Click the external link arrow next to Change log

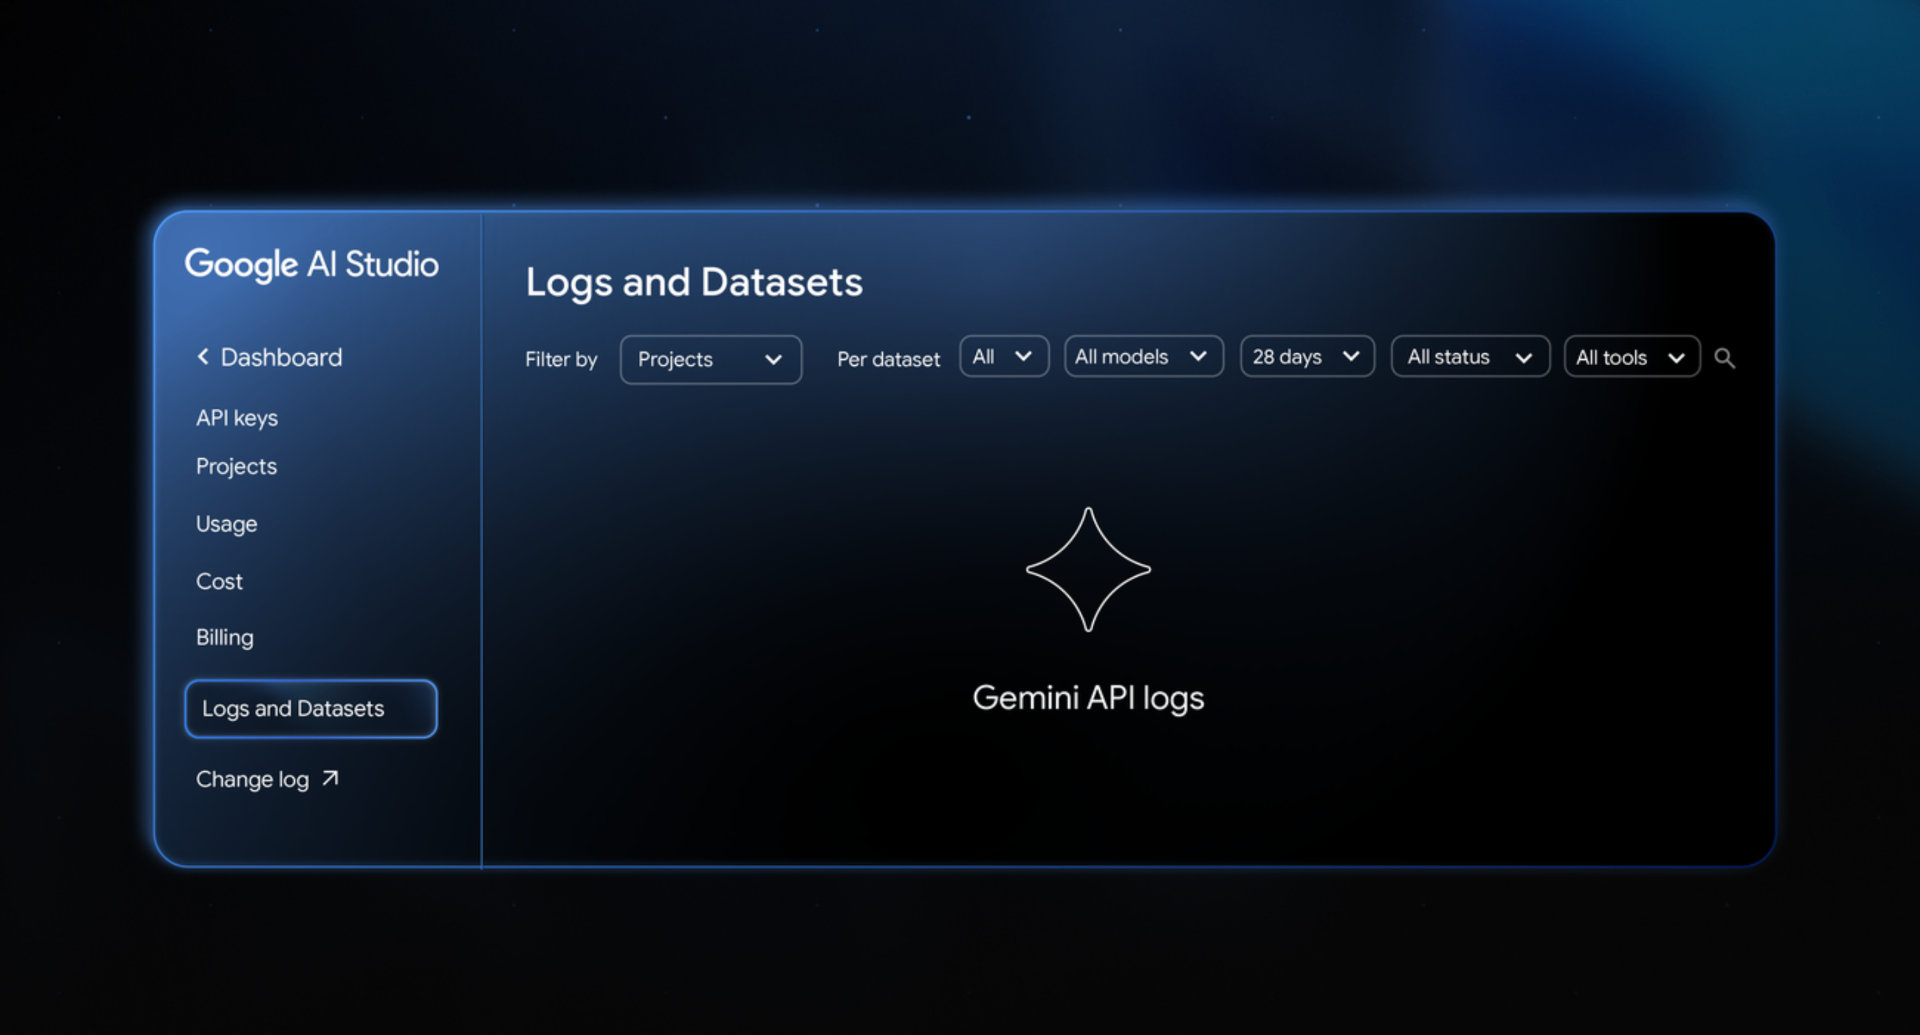(x=330, y=778)
